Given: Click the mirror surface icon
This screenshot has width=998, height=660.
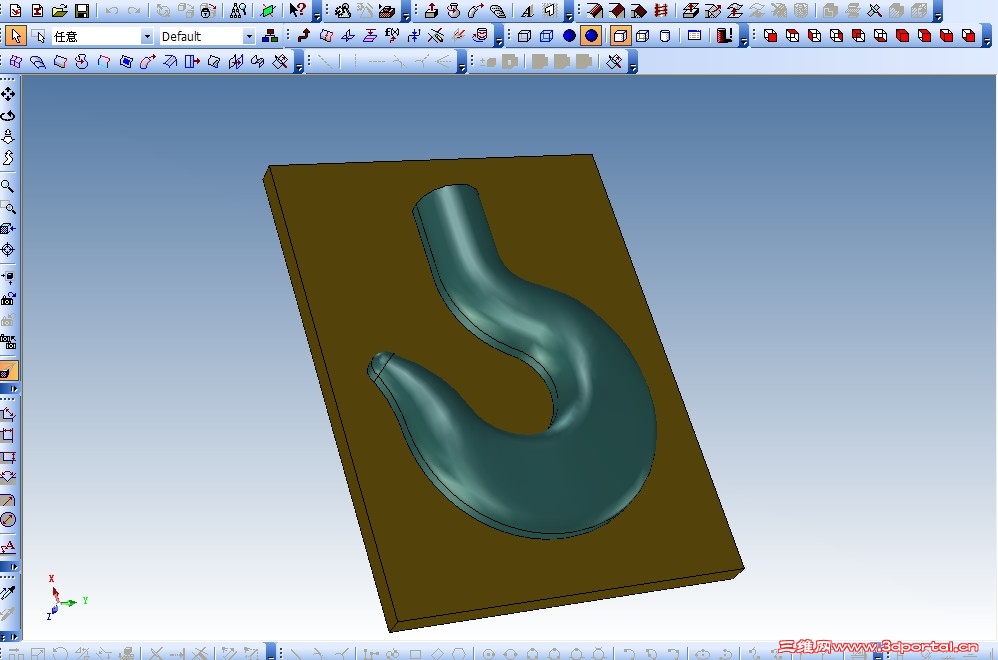Looking at the screenshot, I should pyautogui.click(x=235, y=62).
